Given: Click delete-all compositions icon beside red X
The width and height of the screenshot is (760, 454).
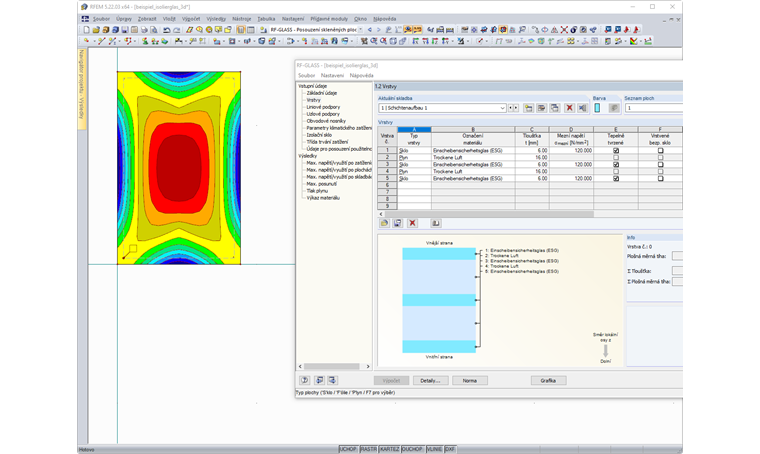Looking at the screenshot, I should pyautogui.click(x=583, y=108).
